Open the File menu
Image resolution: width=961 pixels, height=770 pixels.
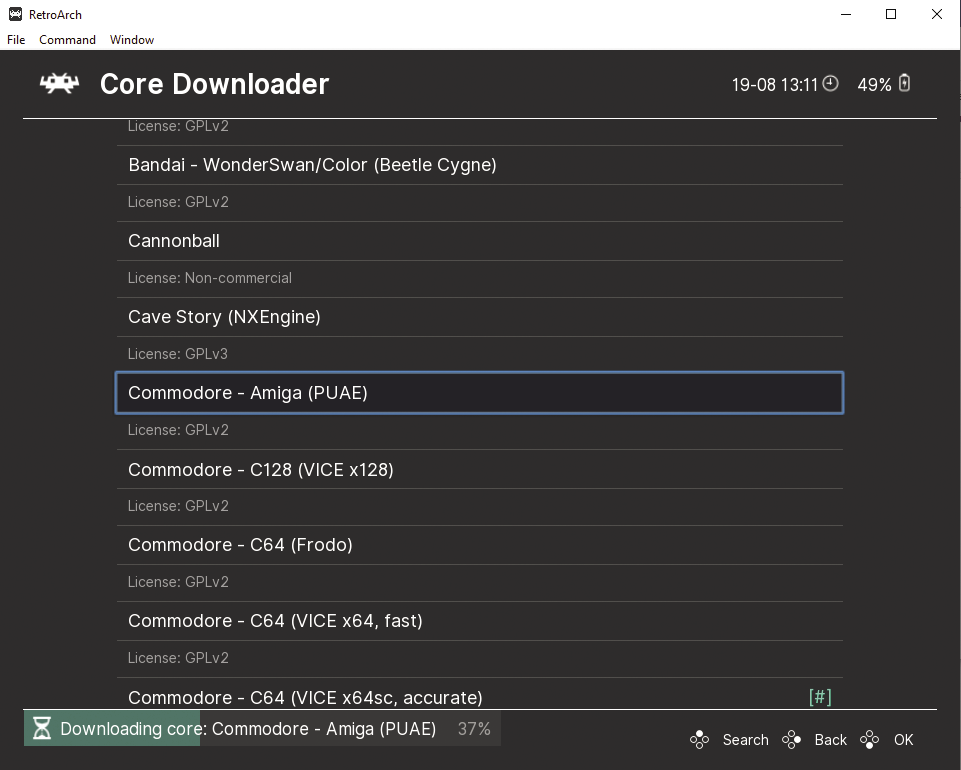pos(16,40)
